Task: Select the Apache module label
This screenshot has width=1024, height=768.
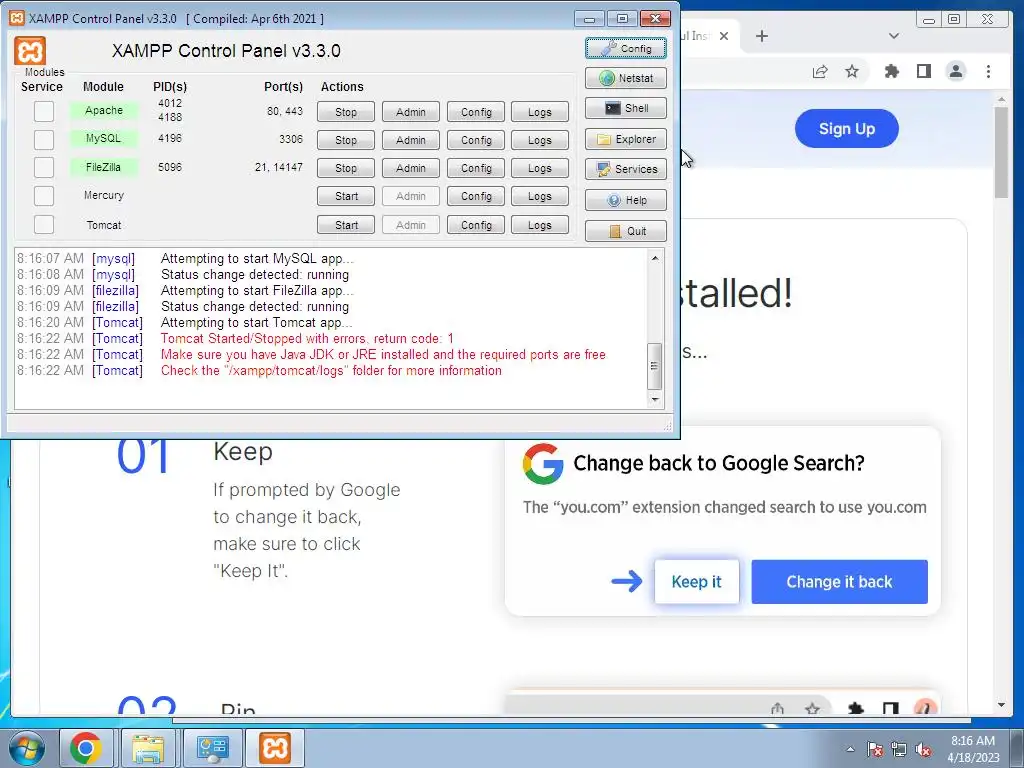Action: pos(104,110)
